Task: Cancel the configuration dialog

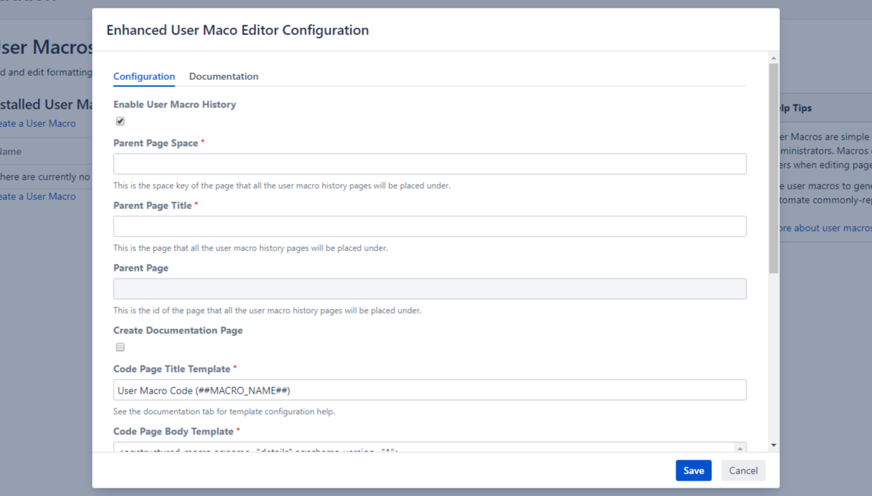Action: click(x=743, y=470)
